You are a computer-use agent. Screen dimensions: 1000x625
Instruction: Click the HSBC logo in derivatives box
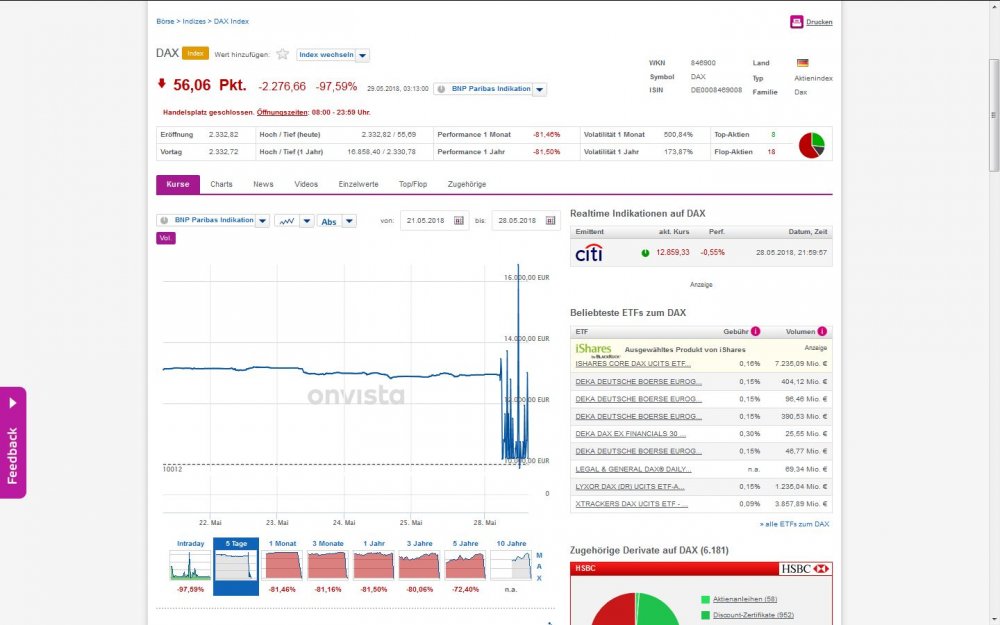[805, 568]
